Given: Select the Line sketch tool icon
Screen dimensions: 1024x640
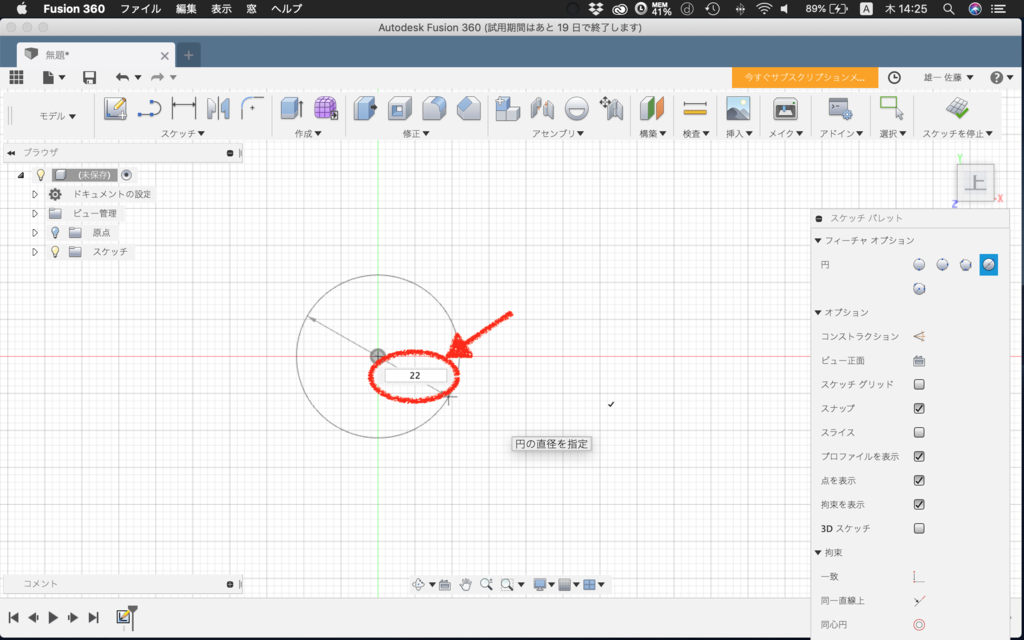Looking at the screenshot, I should click(149, 108).
